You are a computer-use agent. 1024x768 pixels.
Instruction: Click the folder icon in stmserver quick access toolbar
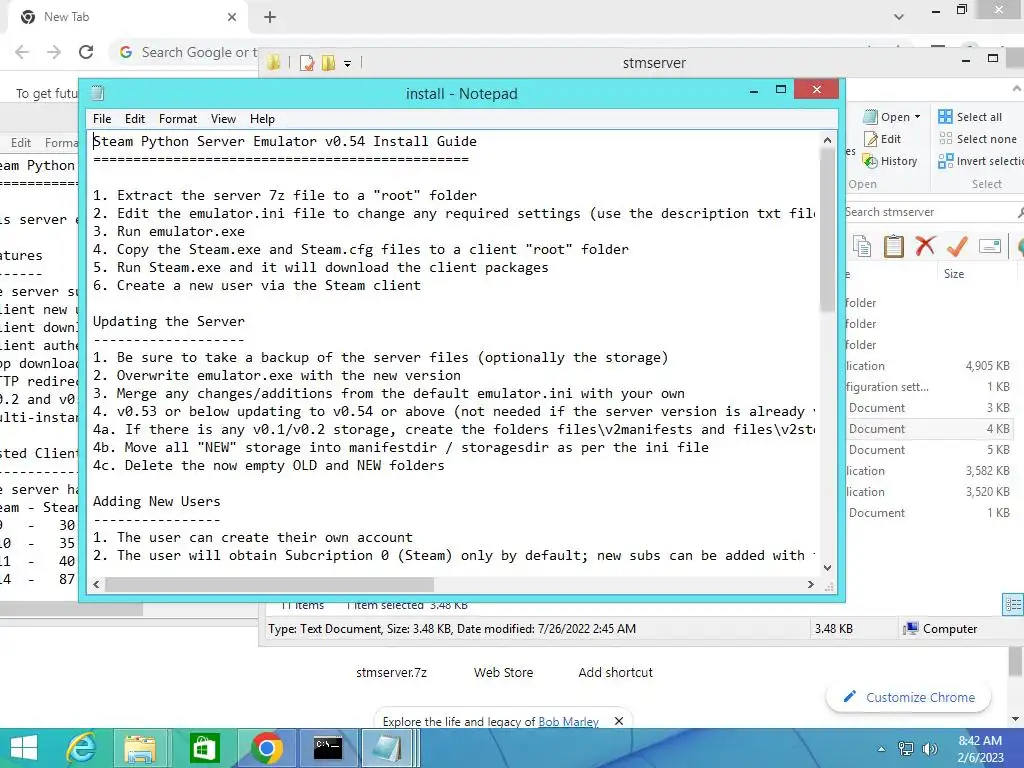point(274,63)
